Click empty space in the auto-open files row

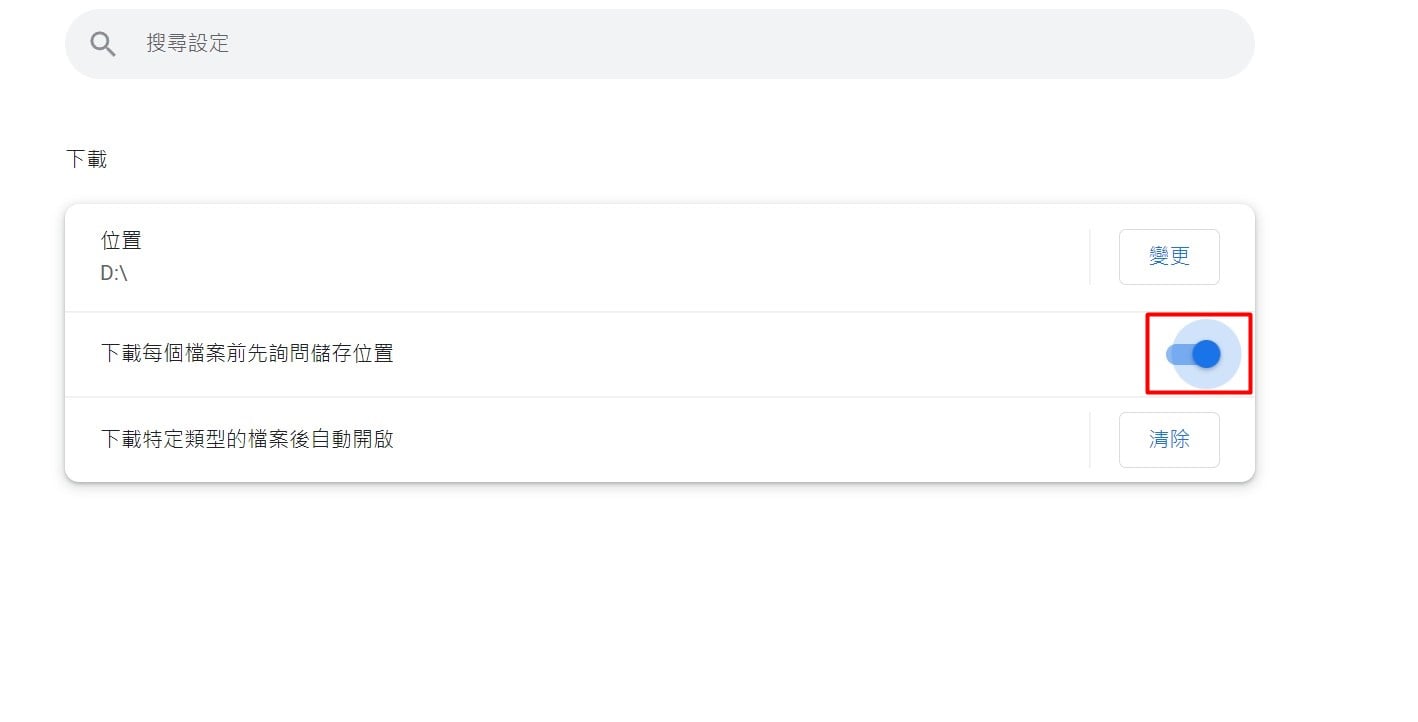click(740, 440)
